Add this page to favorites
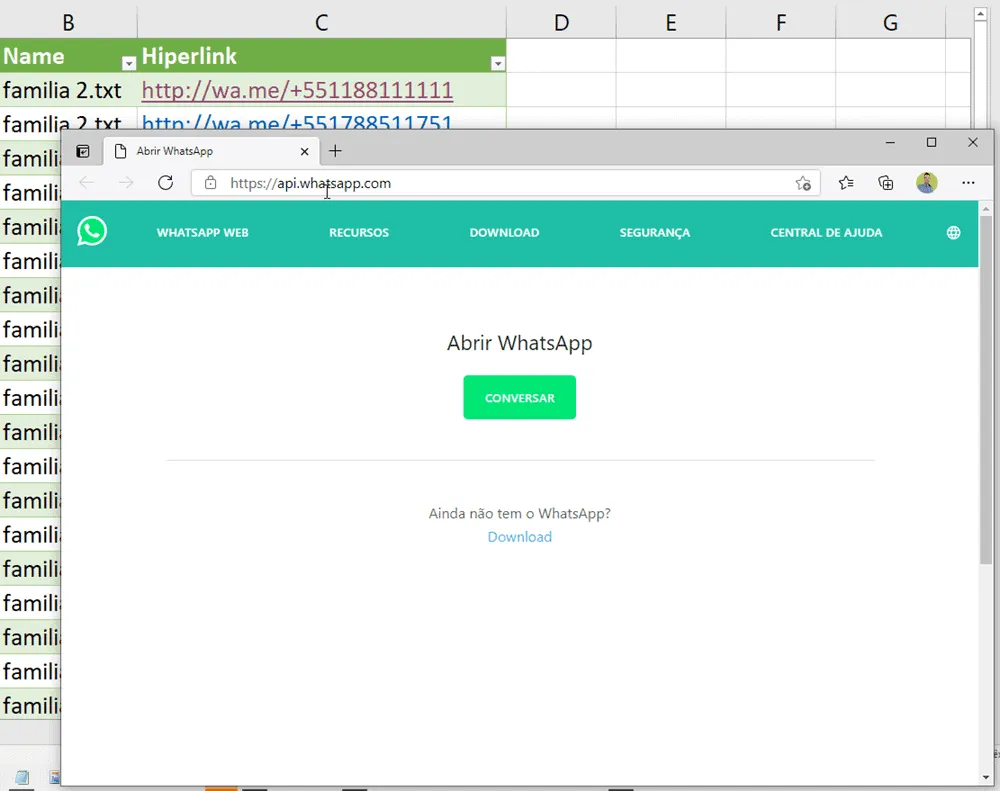1000x791 pixels. pyautogui.click(x=803, y=184)
